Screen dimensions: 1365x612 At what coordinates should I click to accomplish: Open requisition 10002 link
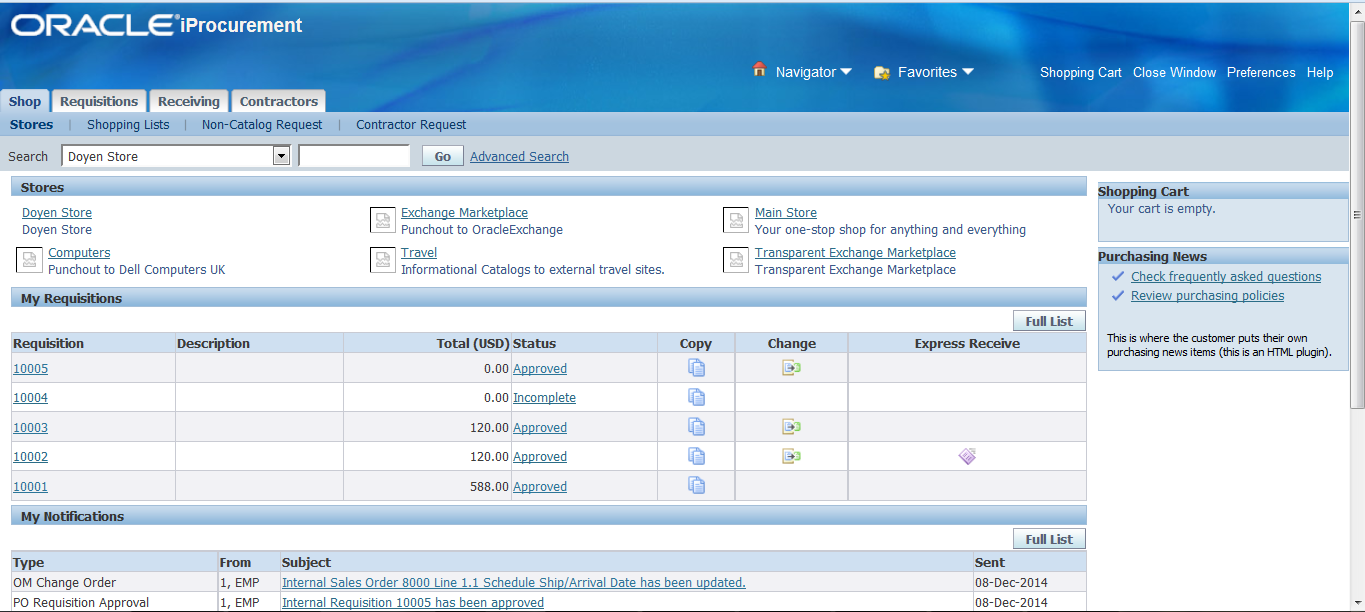(30, 456)
